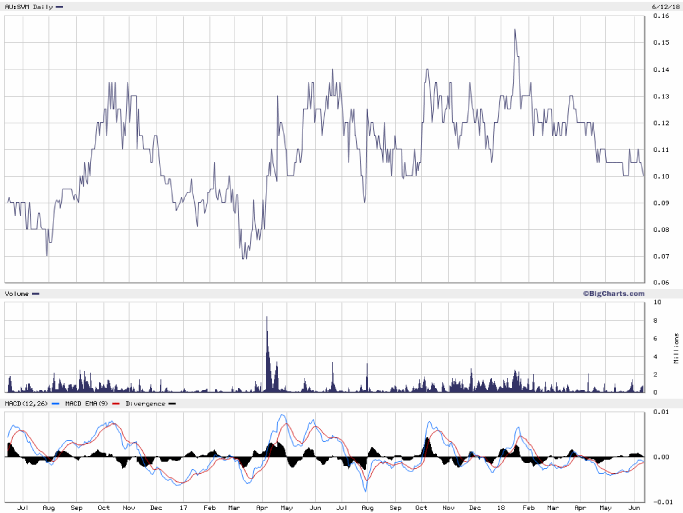
Task: Click the 18 year label on time axis
Action: [x=501, y=508]
